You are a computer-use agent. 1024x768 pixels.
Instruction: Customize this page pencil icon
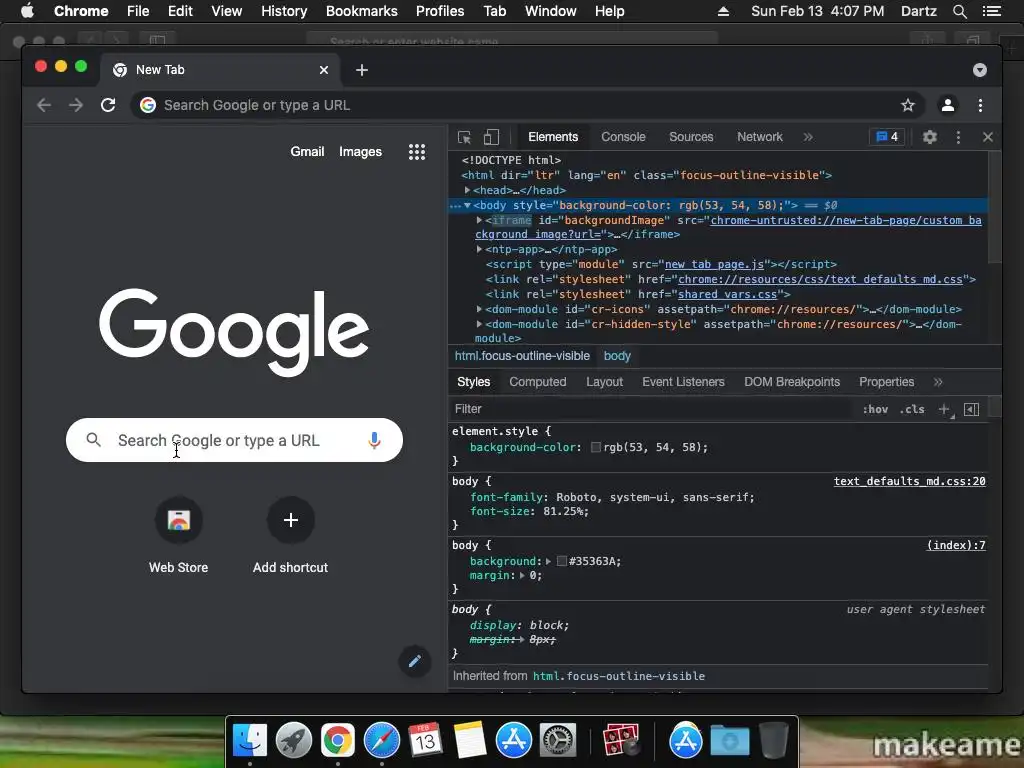[x=414, y=662]
